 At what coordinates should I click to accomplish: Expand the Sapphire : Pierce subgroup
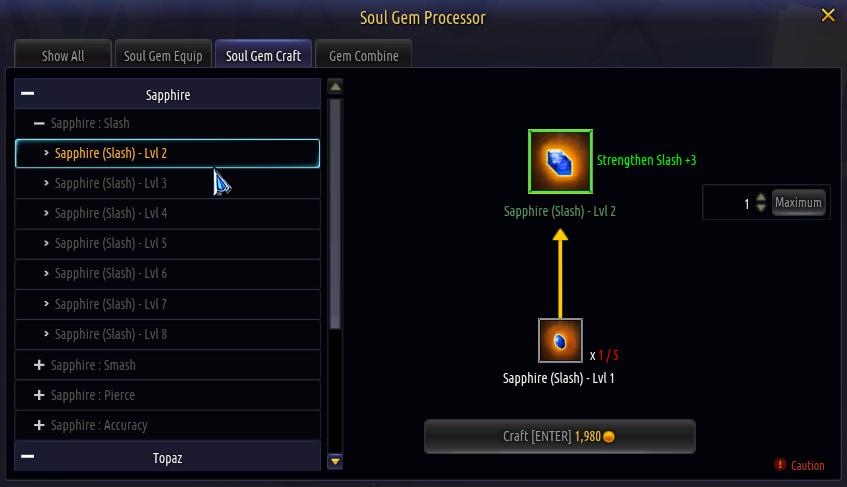39,395
